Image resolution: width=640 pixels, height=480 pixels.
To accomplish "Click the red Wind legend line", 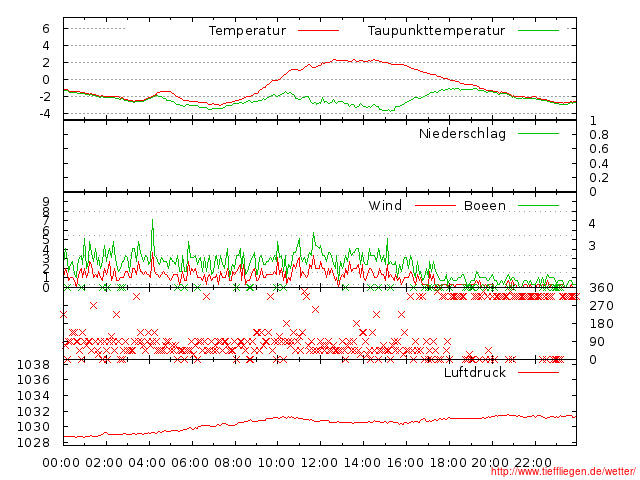I will (x=435, y=205).
